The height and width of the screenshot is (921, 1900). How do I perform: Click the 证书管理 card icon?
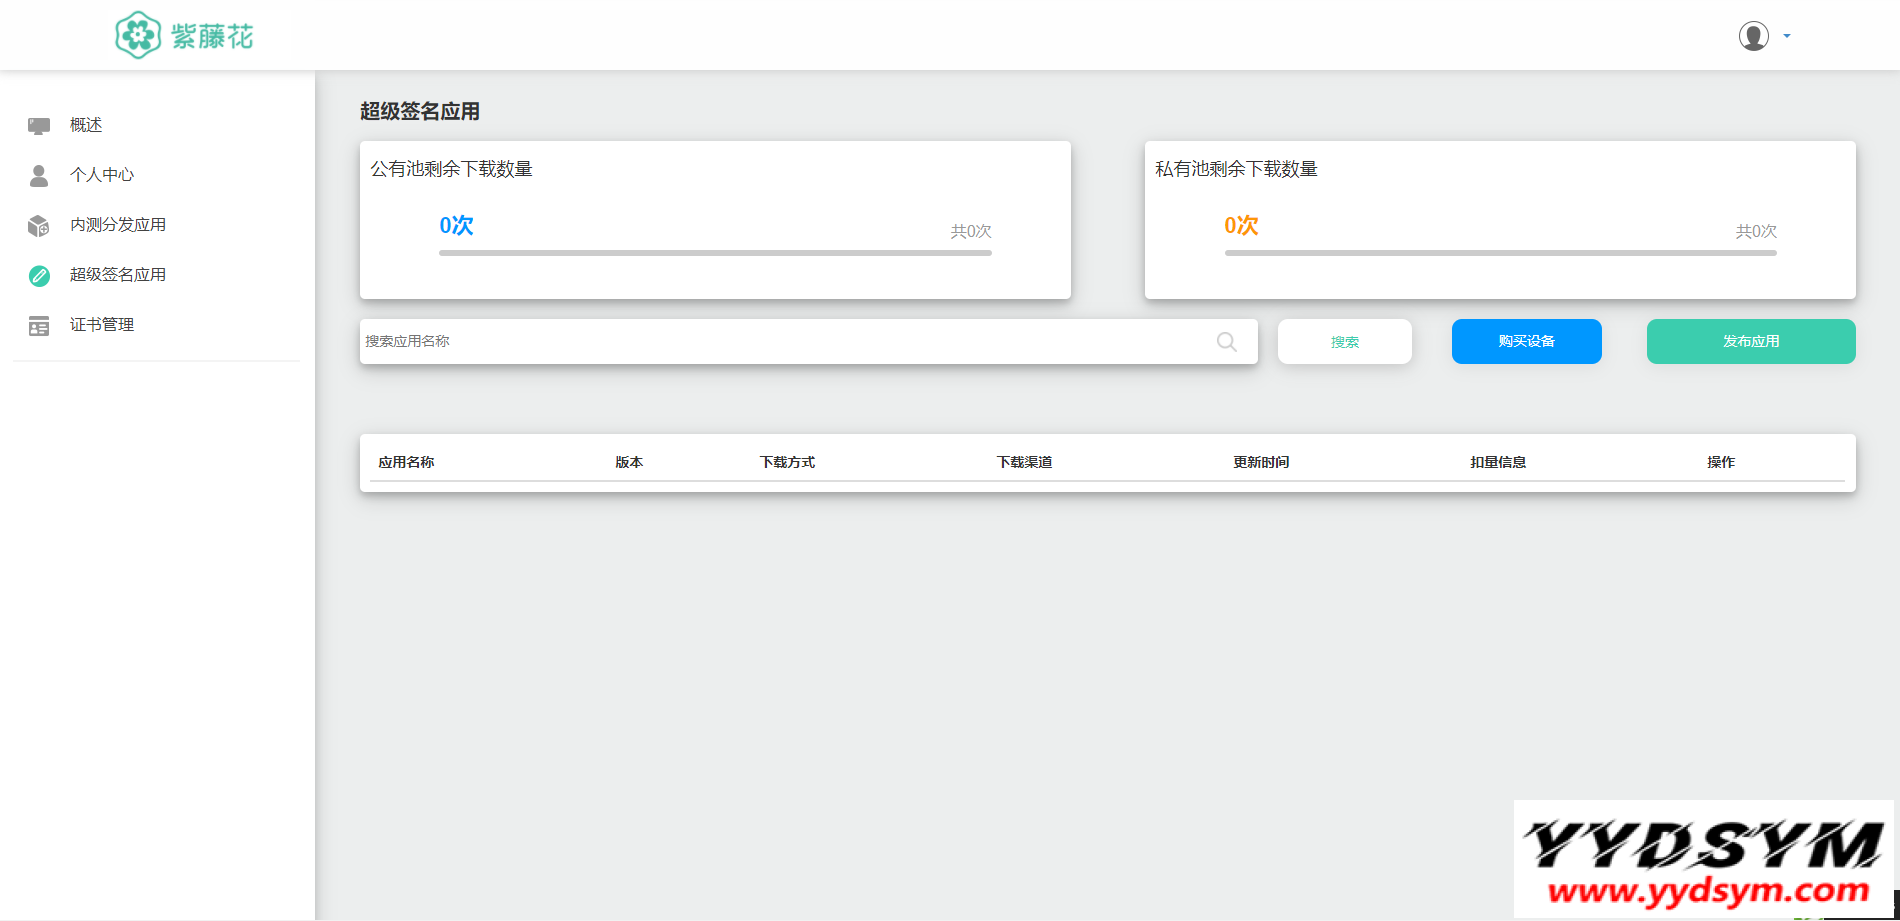39,326
